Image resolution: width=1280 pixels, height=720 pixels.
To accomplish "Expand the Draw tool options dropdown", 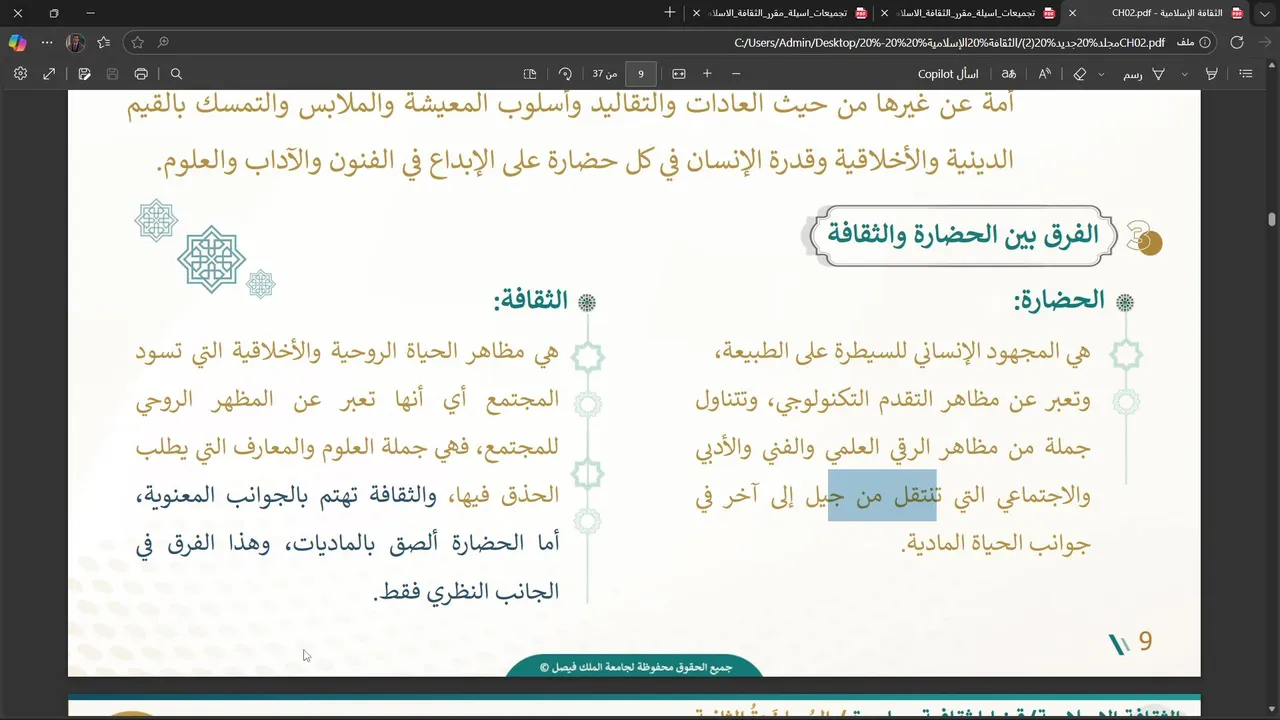I will click(1102, 74).
